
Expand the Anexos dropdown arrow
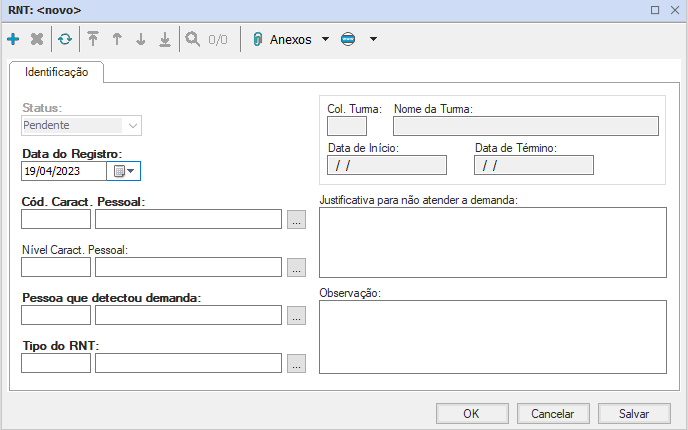(325, 40)
